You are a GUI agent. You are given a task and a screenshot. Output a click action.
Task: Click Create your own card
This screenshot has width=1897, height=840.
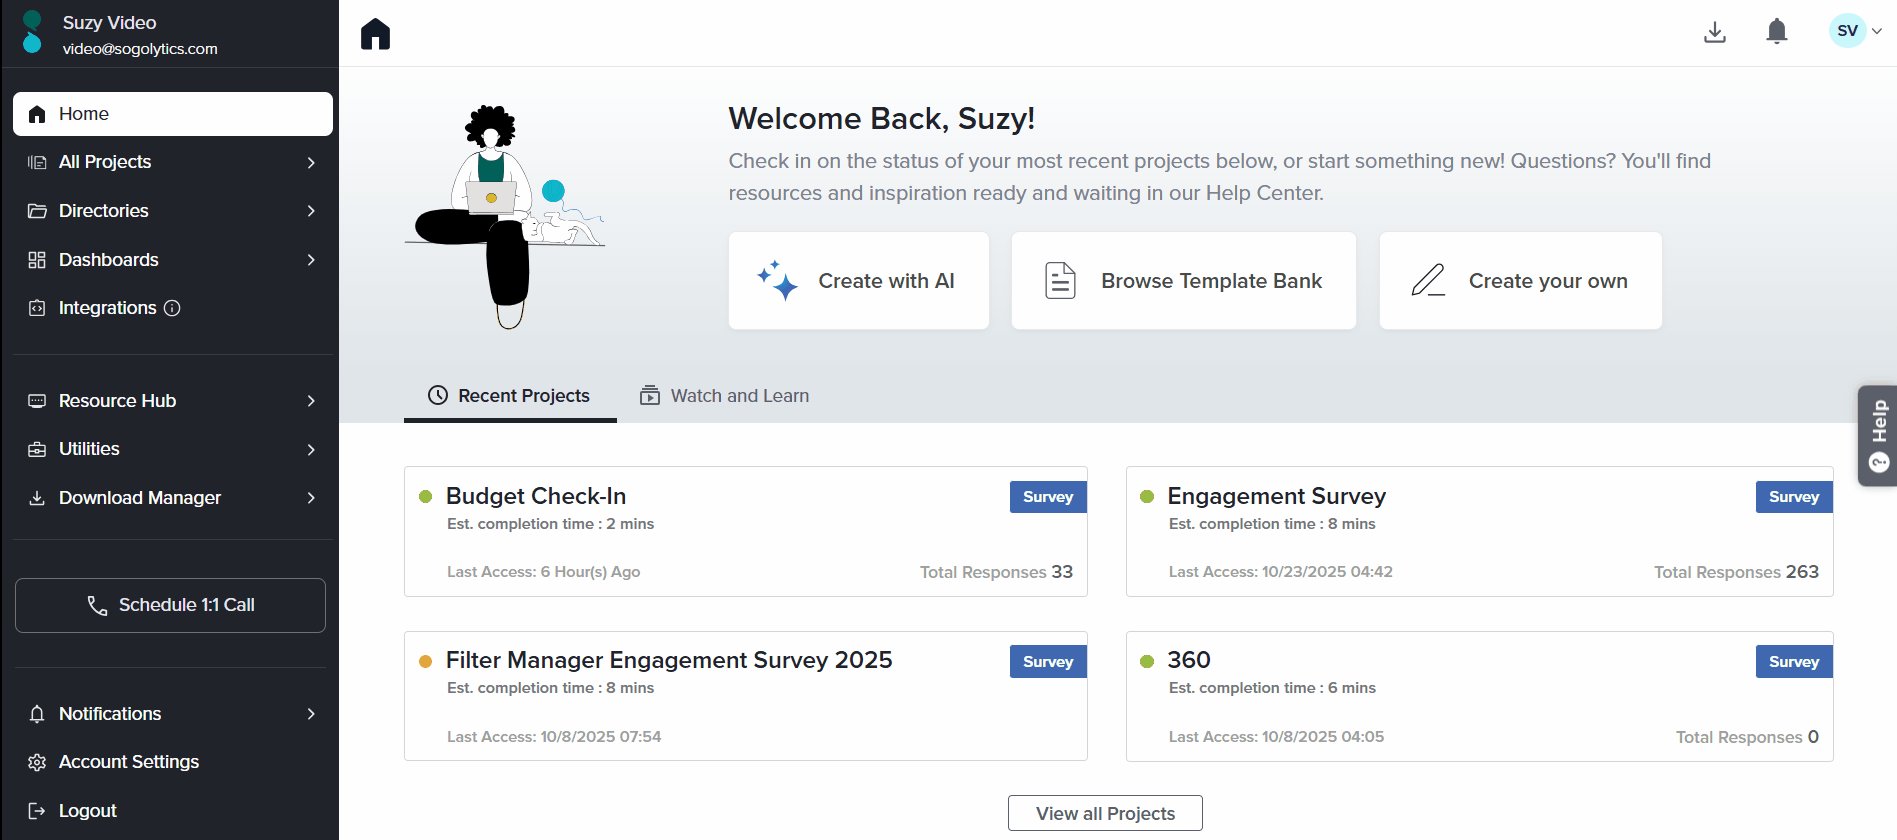(1520, 281)
